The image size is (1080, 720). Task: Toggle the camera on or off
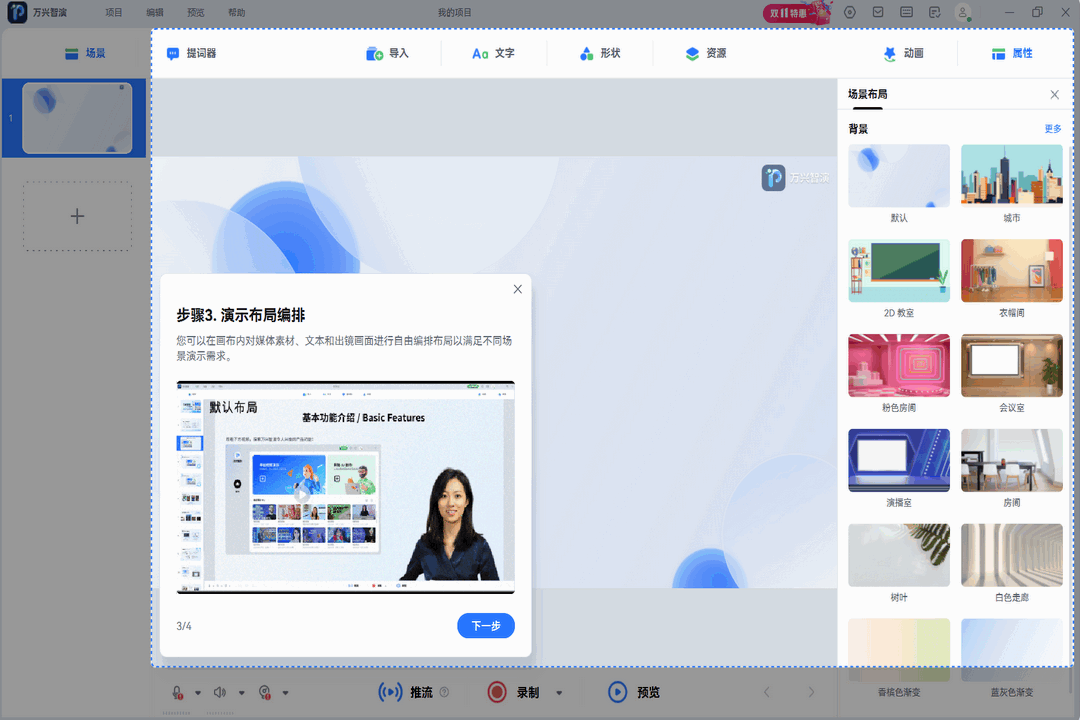point(262,691)
